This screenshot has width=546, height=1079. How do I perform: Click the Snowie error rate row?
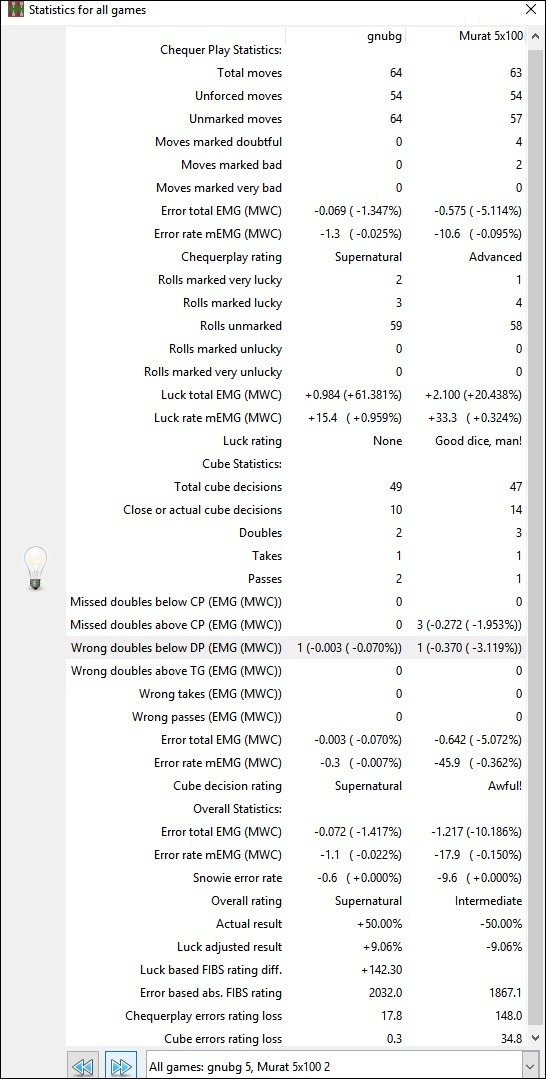[x=296, y=878]
